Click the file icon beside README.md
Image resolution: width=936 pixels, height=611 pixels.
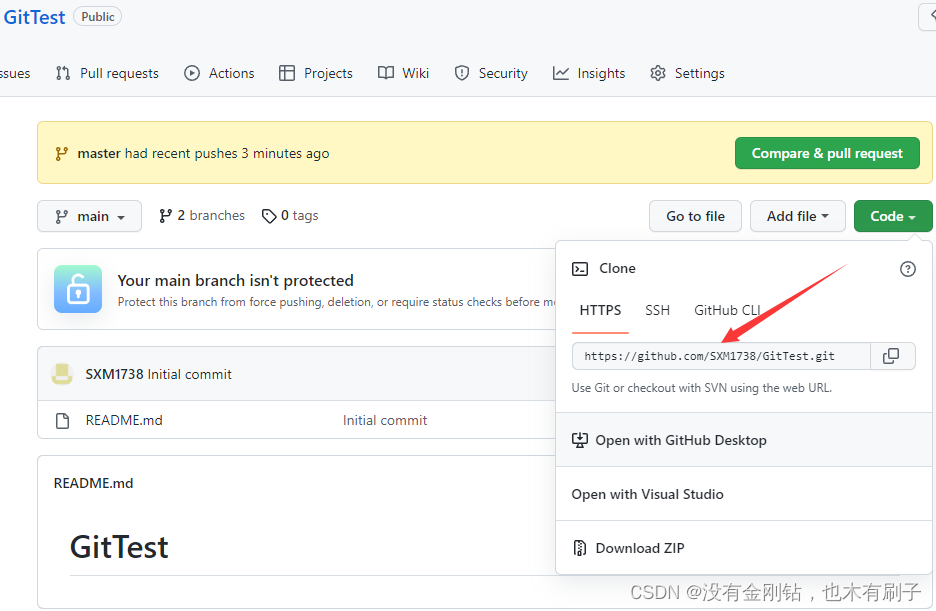[62, 421]
